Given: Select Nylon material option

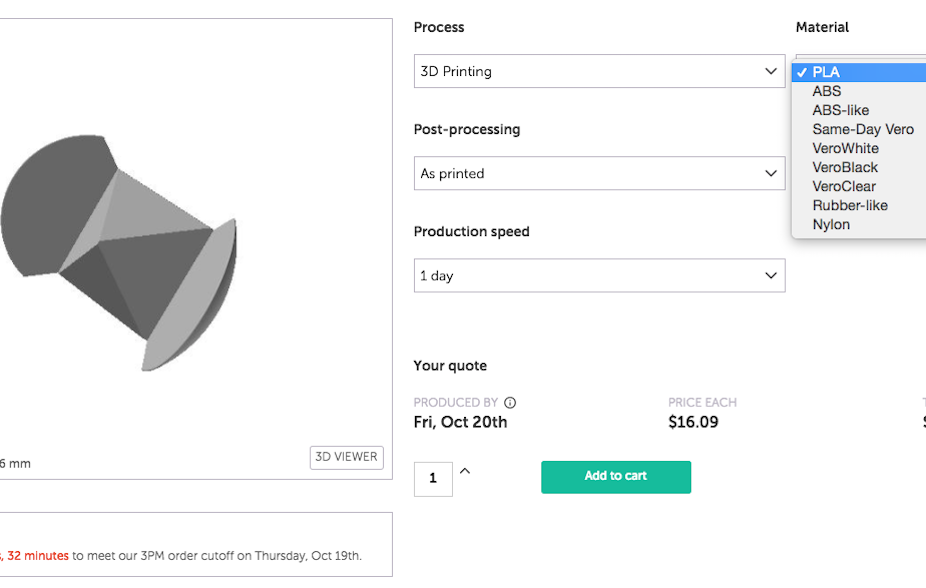Looking at the screenshot, I should (859, 224).
